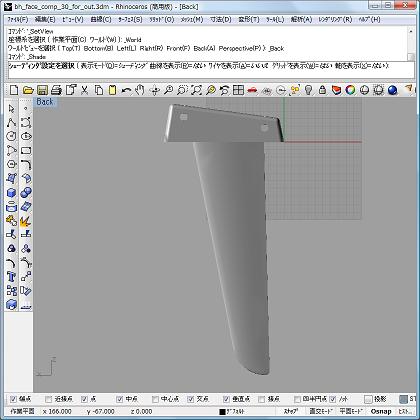Toggle Osnap pane in status bar
Screen dimensions: 420x420
coord(381,412)
